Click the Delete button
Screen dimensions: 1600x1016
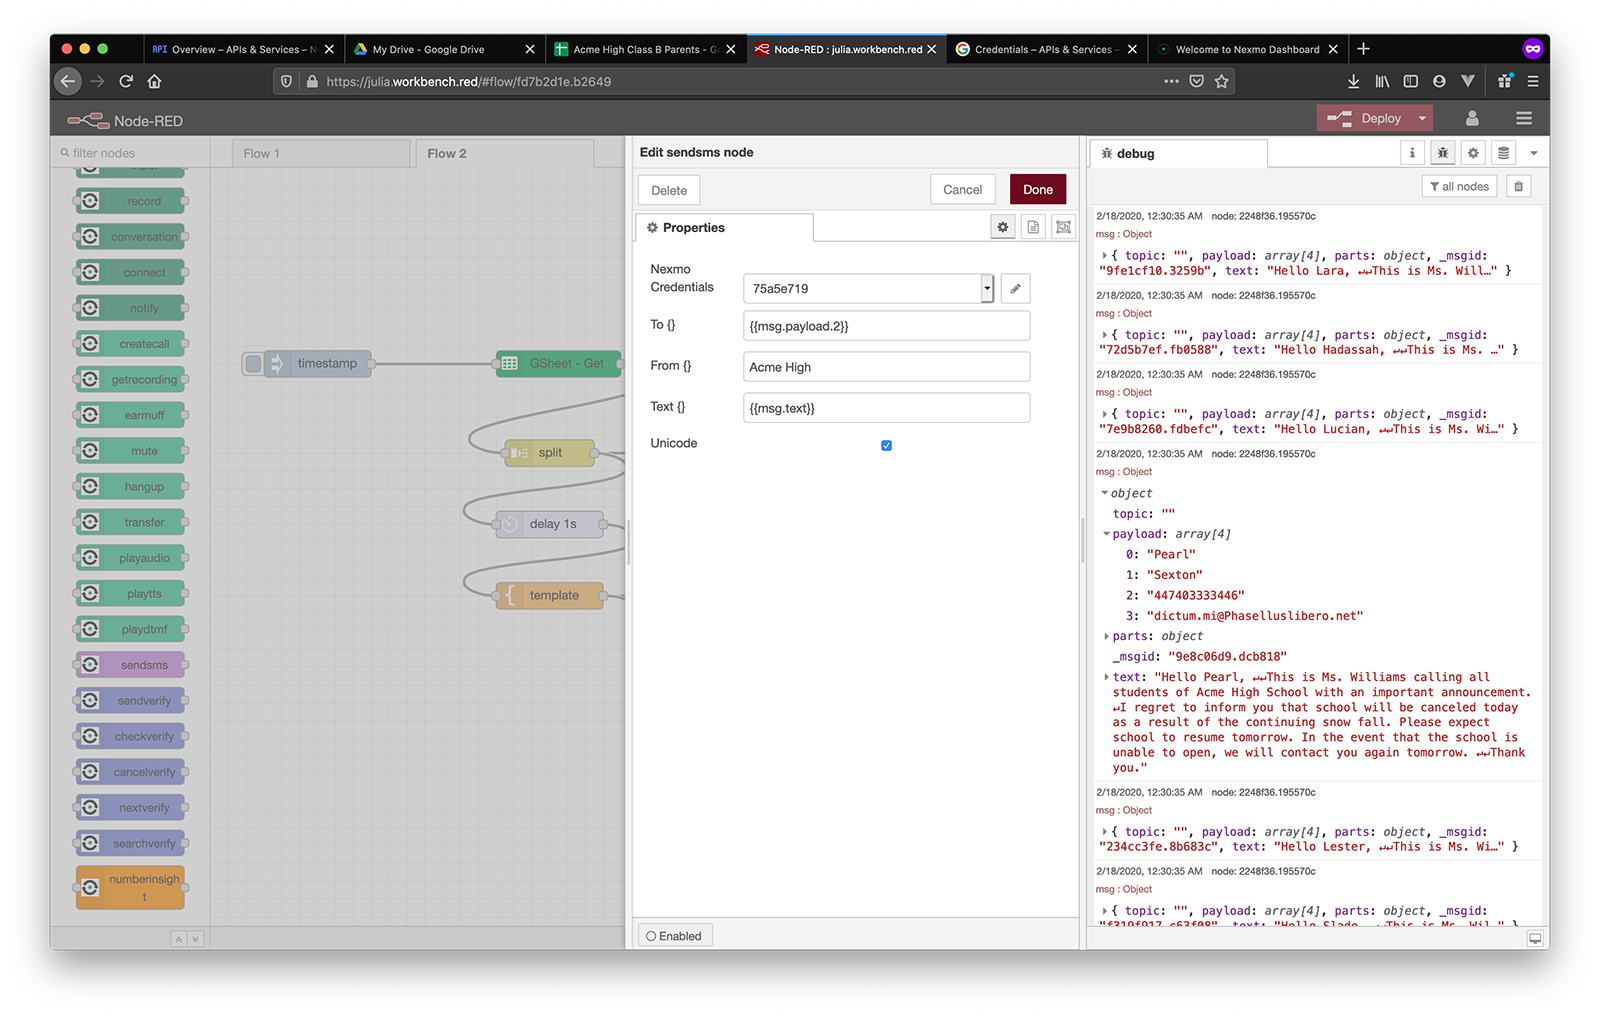[x=669, y=190]
